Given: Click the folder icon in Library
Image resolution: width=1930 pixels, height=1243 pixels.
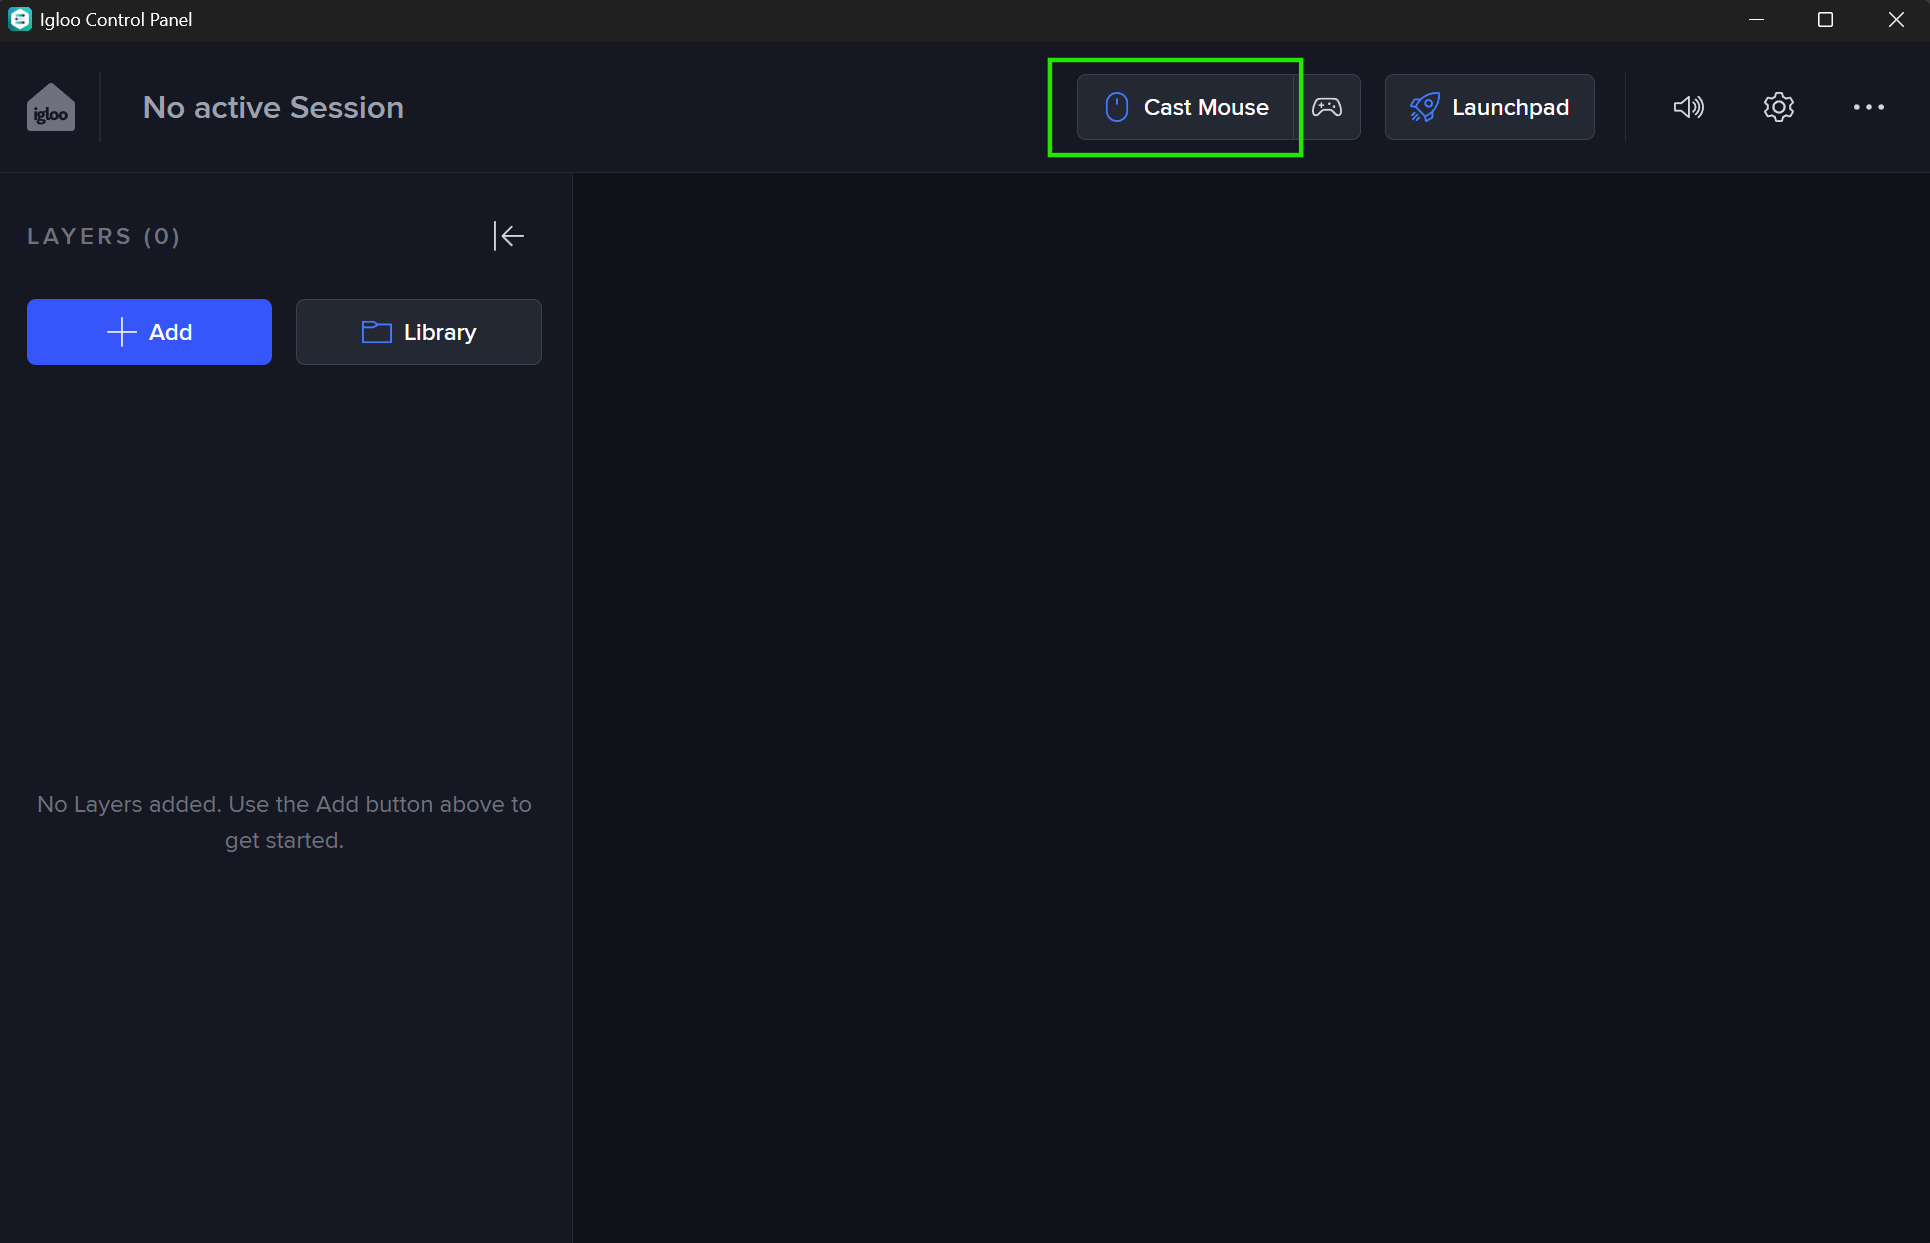Looking at the screenshot, I should point(376,332).
